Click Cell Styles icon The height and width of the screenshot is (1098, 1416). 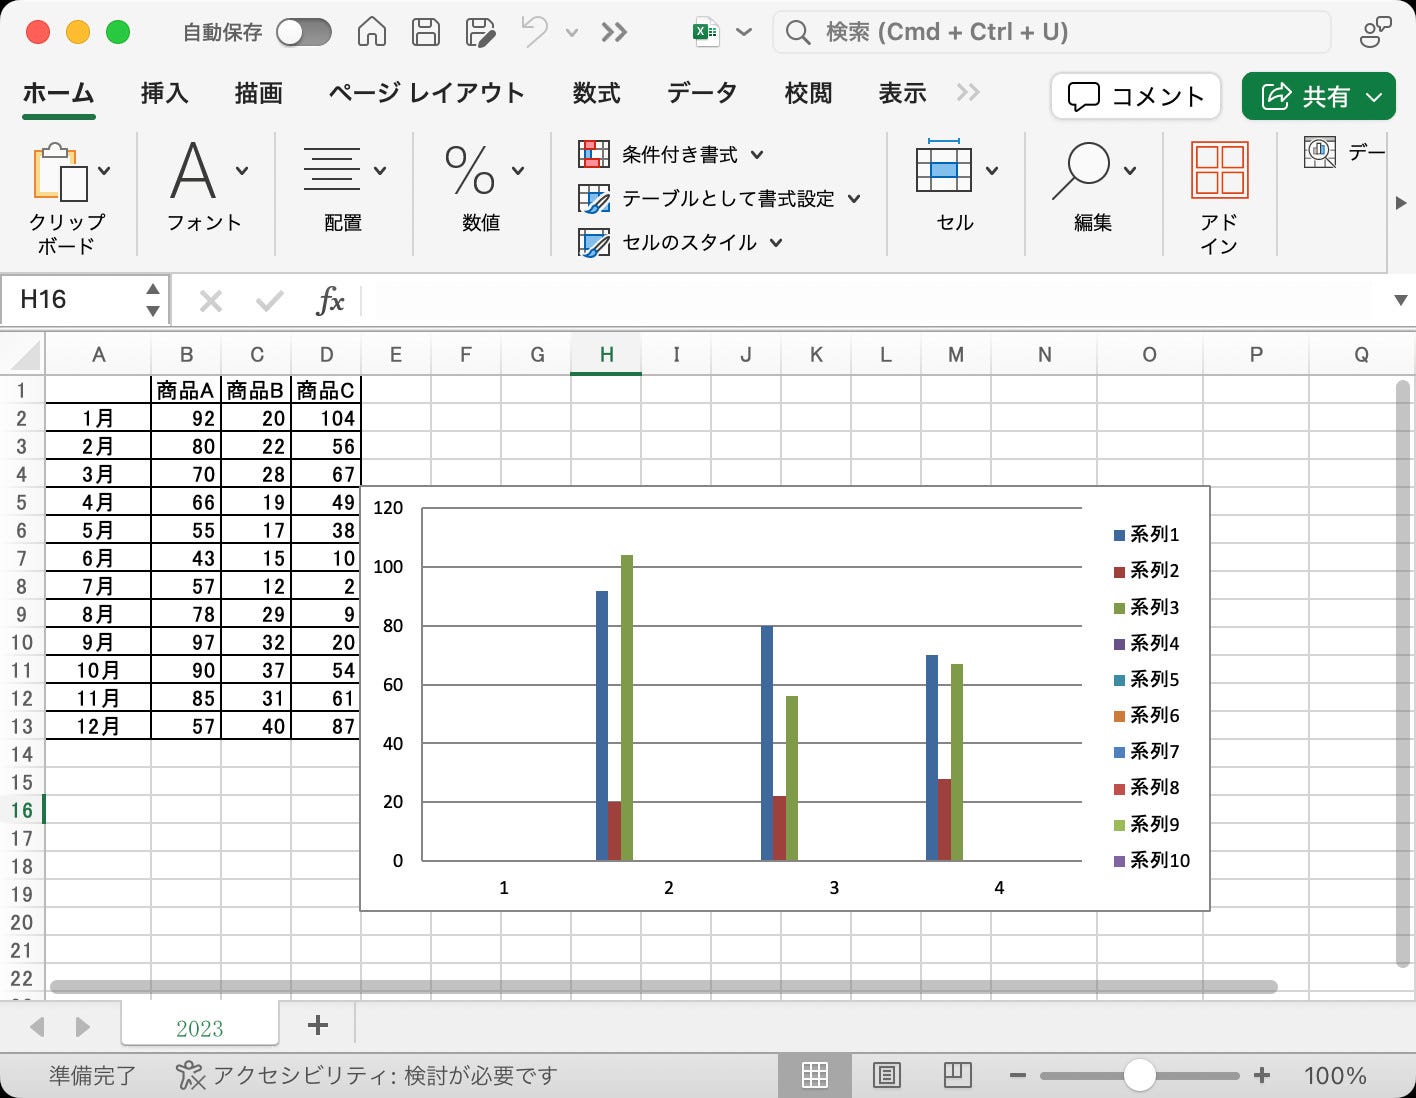click(x=594, y=243)
